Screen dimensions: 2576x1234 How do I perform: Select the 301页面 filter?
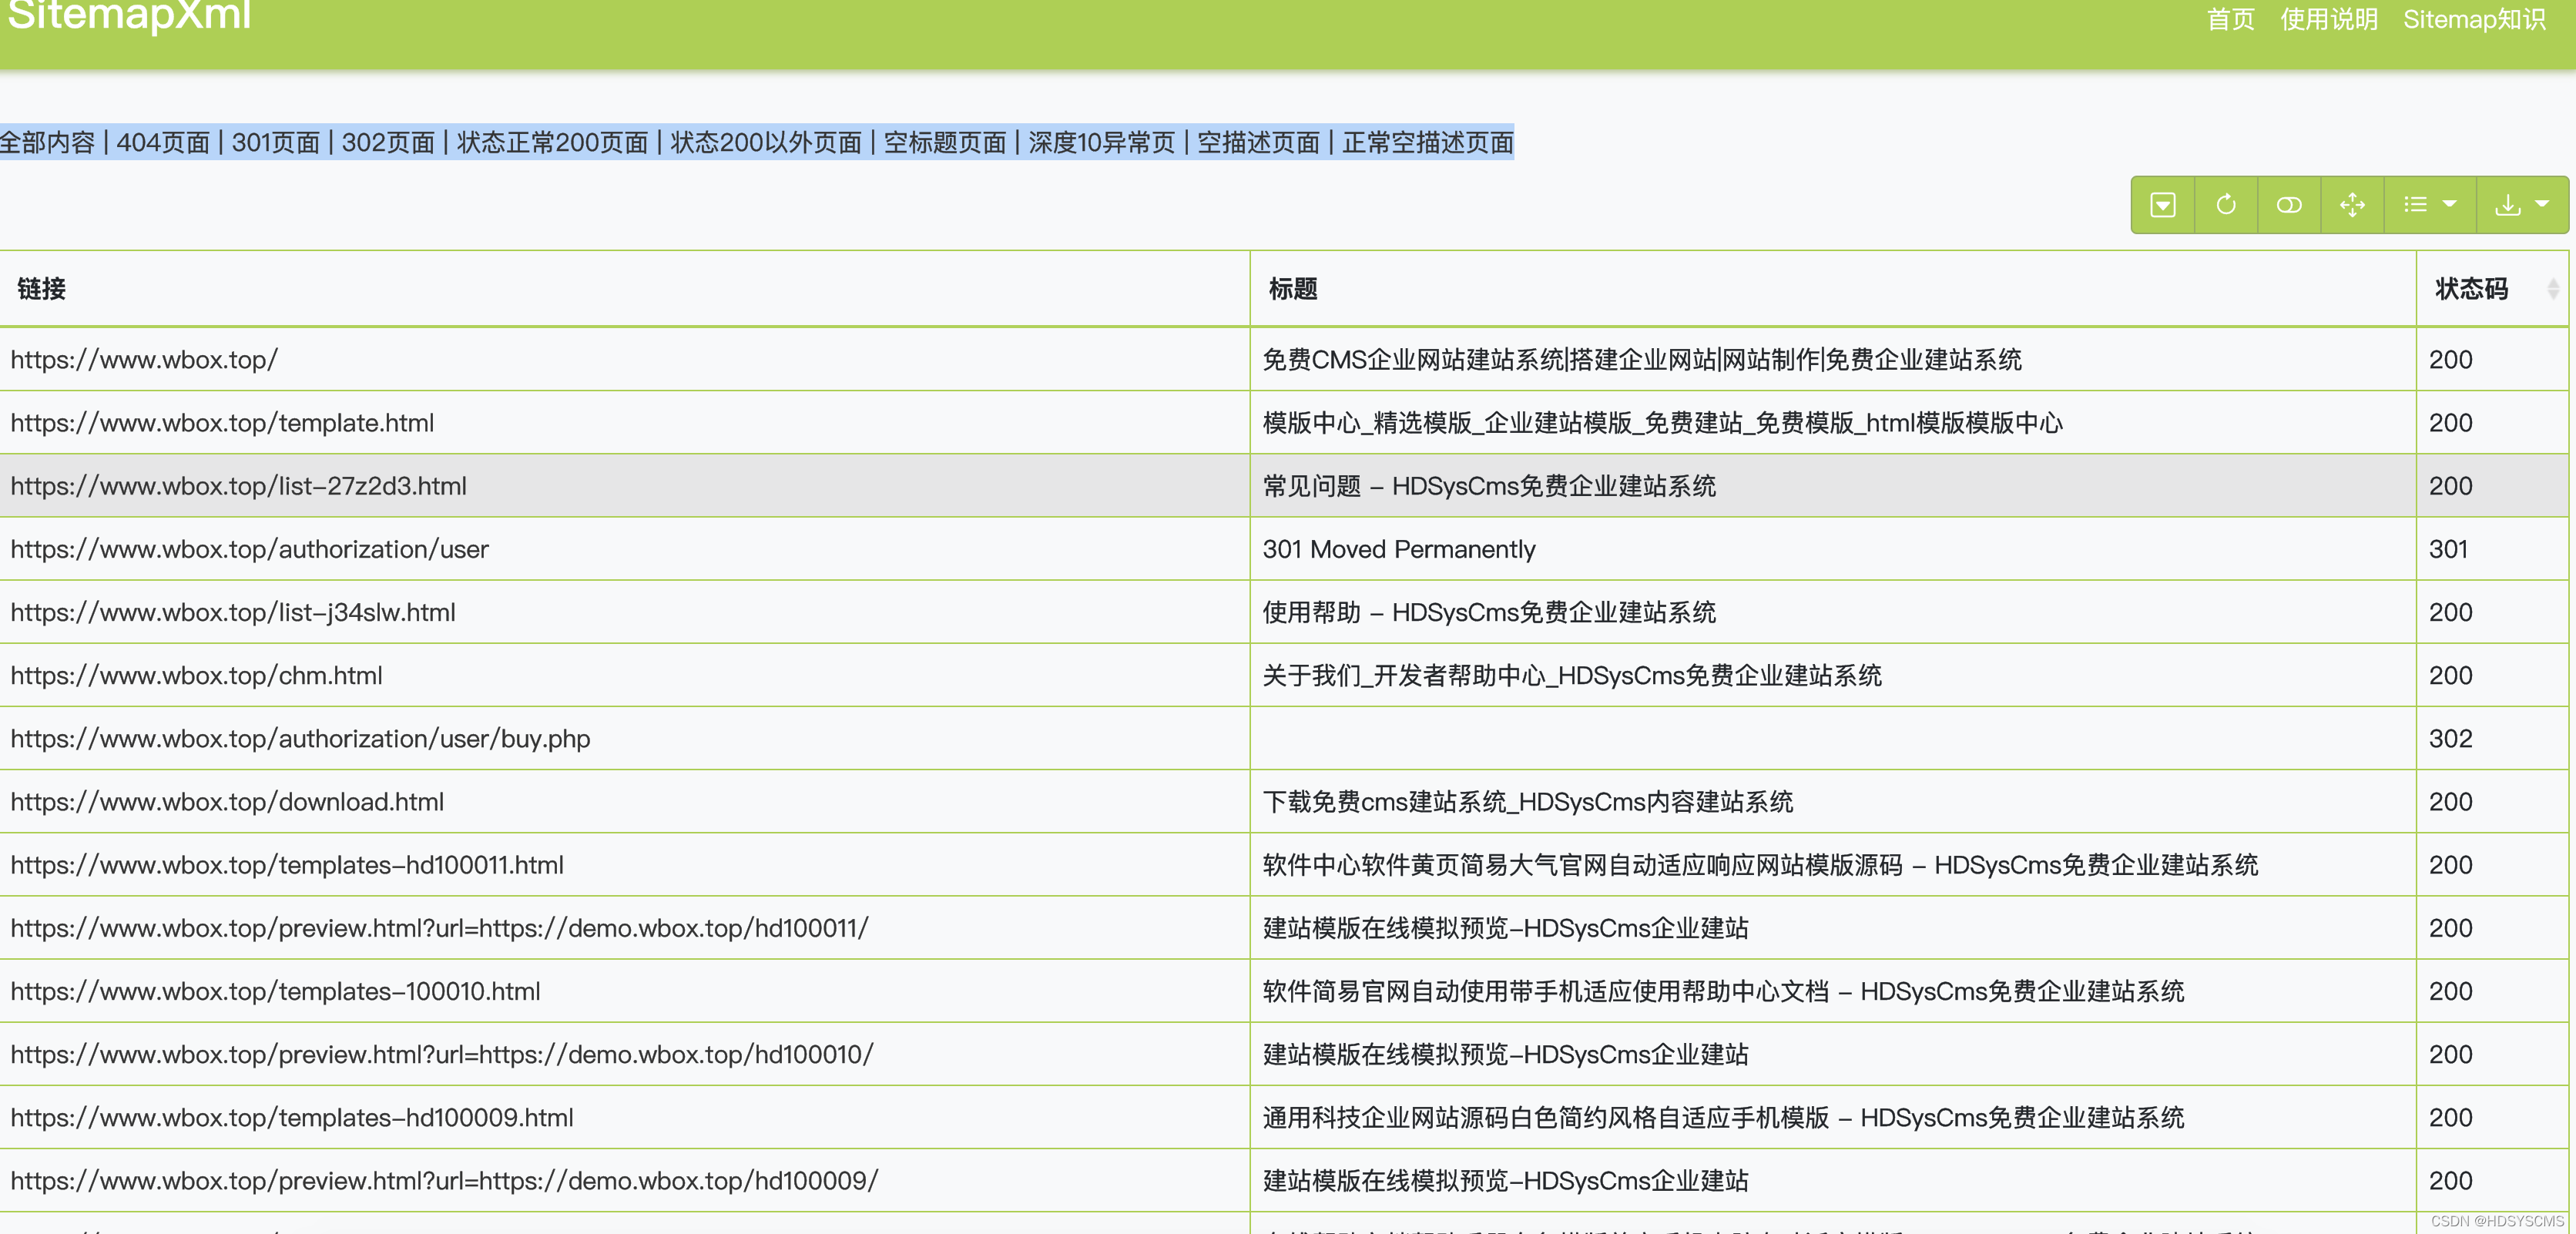275,143
